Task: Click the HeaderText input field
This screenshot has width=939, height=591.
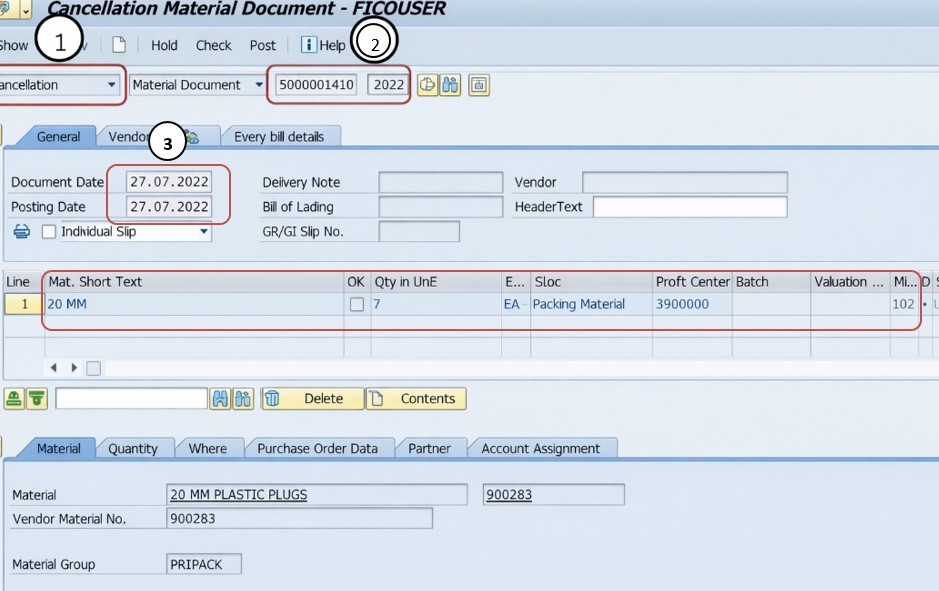Action: (x=689, y=207)
